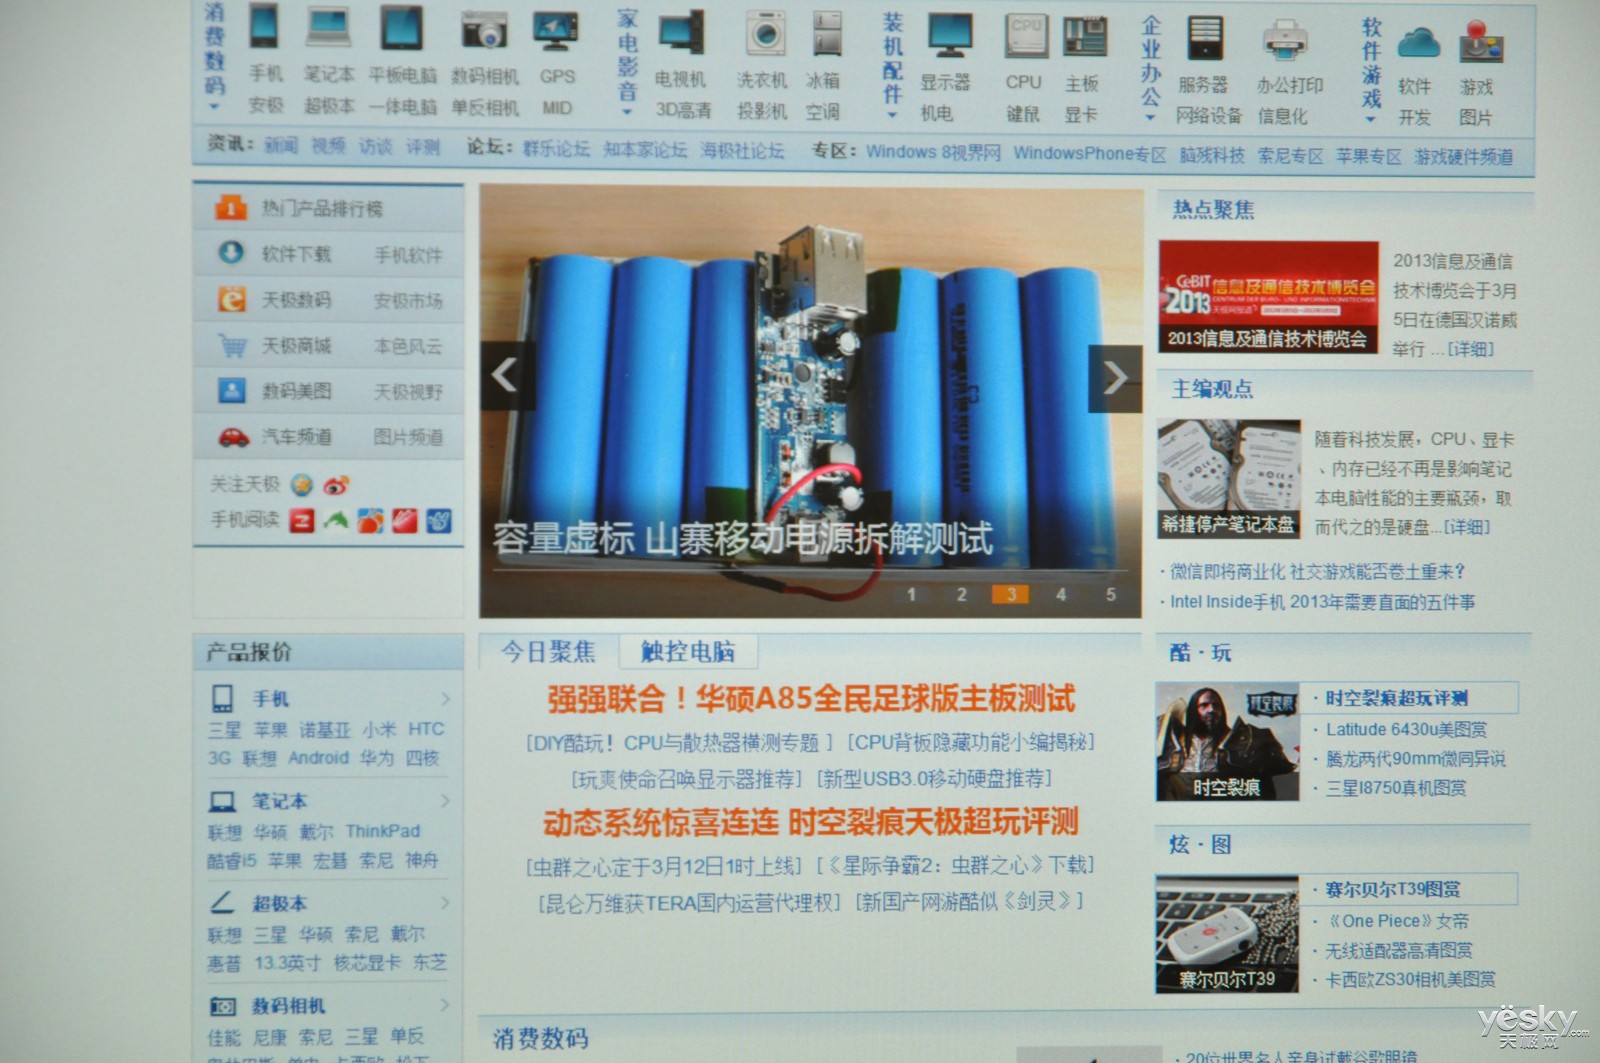Open the 软件 cloud software icon
The width and height of the screenshot is (1600, 1063).
[x=1418, y=44]
